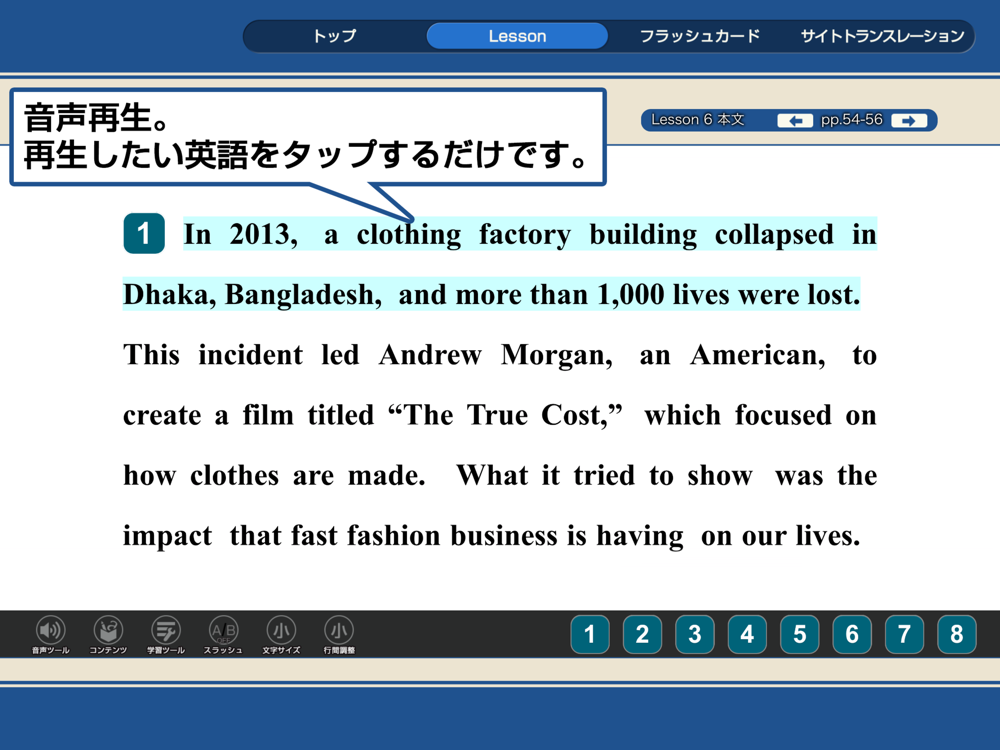Jump to section 8 in bottom bar

point(957,635)
